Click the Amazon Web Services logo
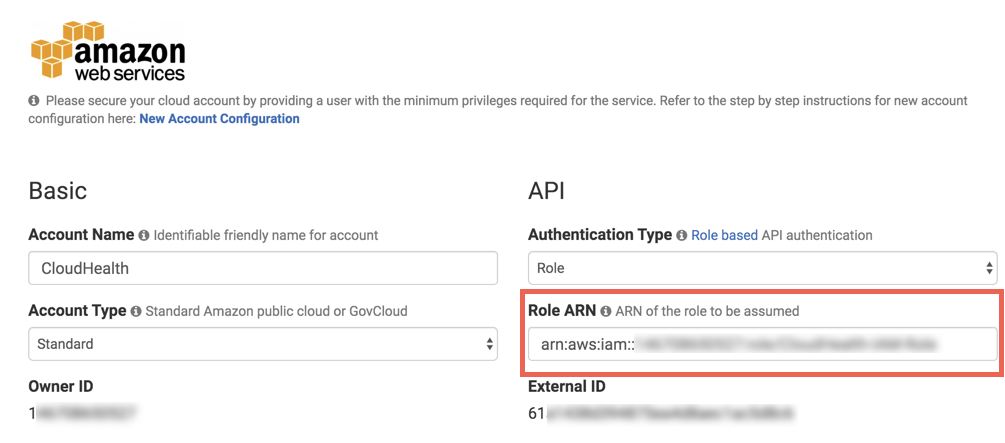The width and height of the screenshot is (1005, 443). coord(108,50)
